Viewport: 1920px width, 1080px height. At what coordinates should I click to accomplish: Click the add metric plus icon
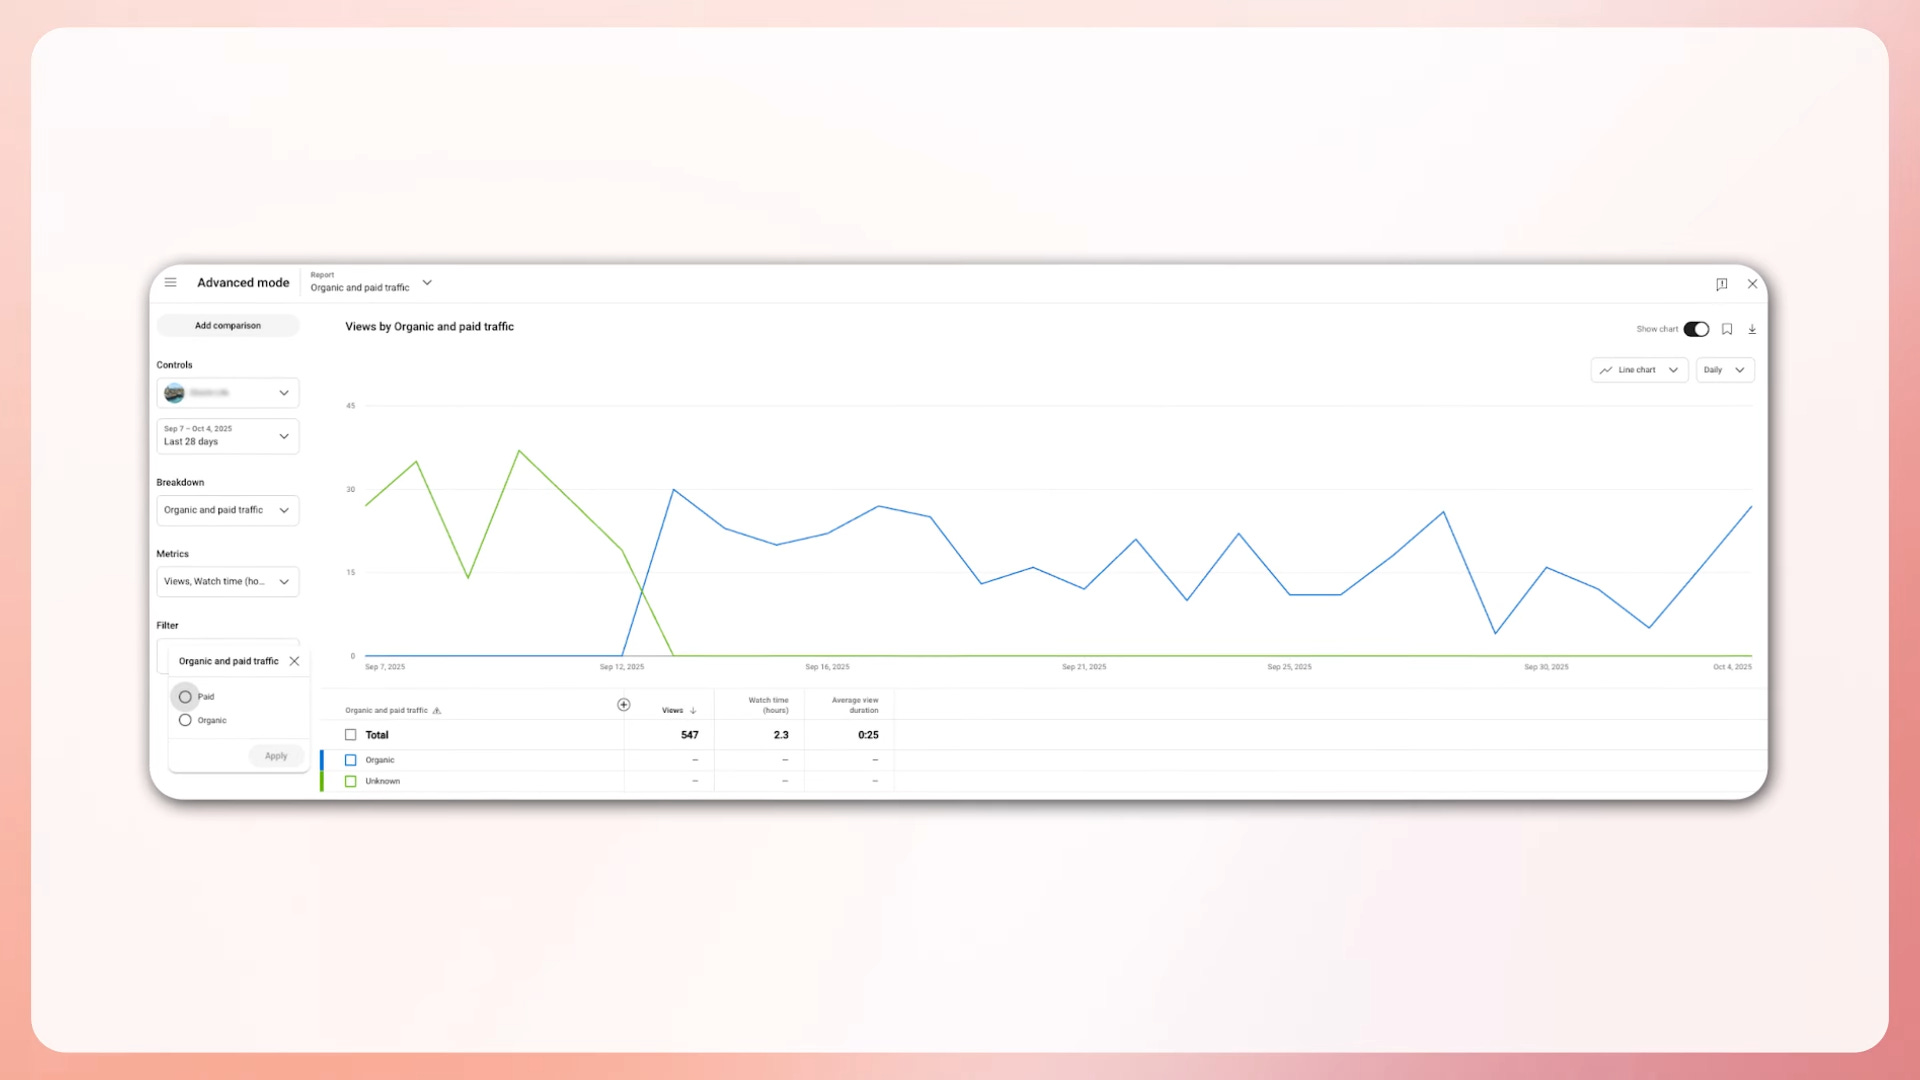tap(623, 705)
